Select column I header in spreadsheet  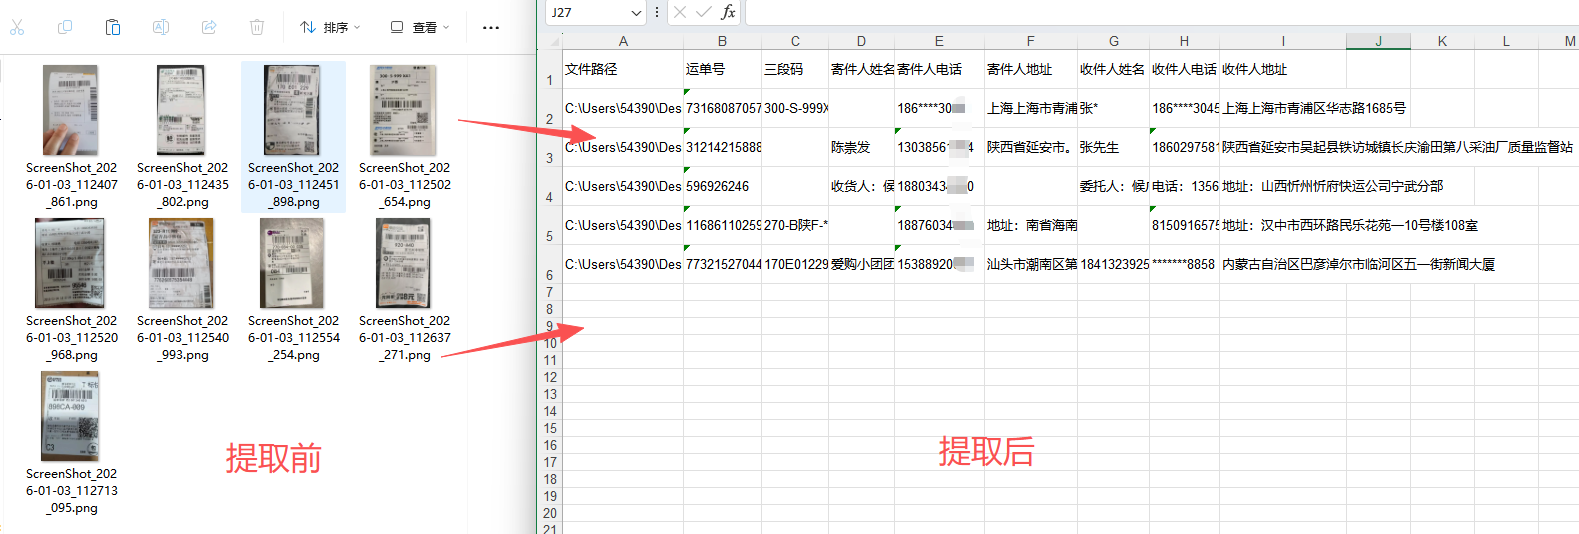click(x=1283, y=41)
